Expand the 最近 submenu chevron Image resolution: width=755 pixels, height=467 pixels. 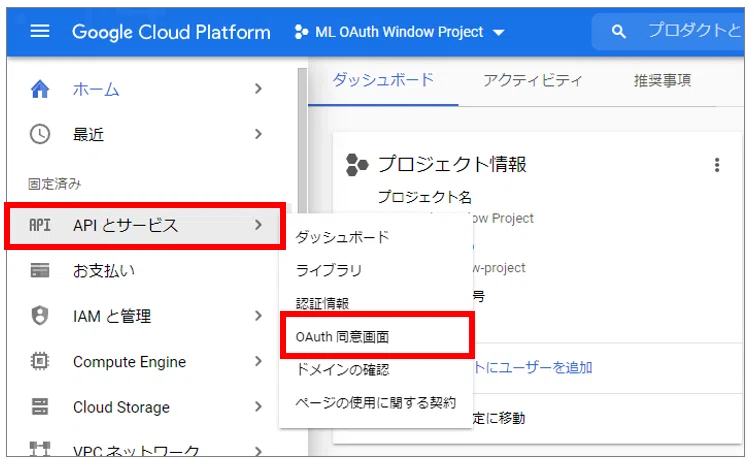[x=259, y=134]
